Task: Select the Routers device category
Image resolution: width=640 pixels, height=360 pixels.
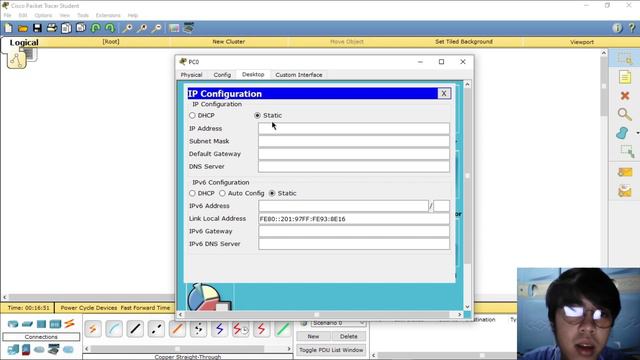Action: pos(13,324)
